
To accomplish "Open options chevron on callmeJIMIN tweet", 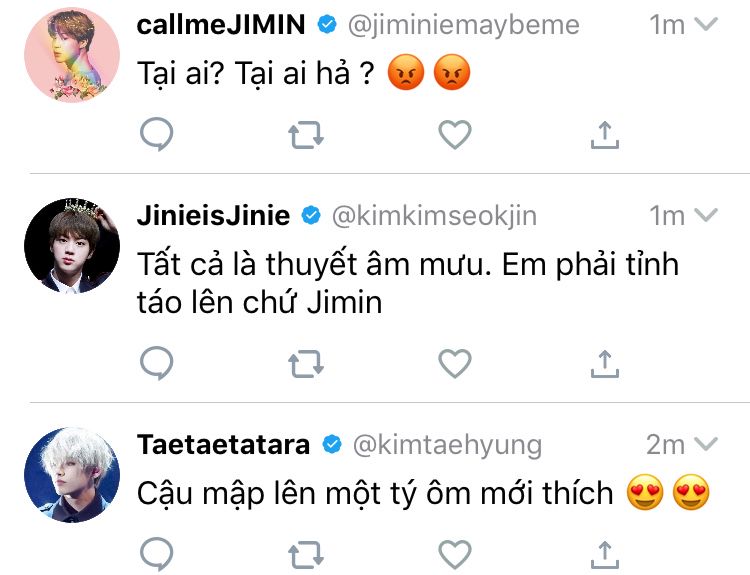I will (706, 24).
